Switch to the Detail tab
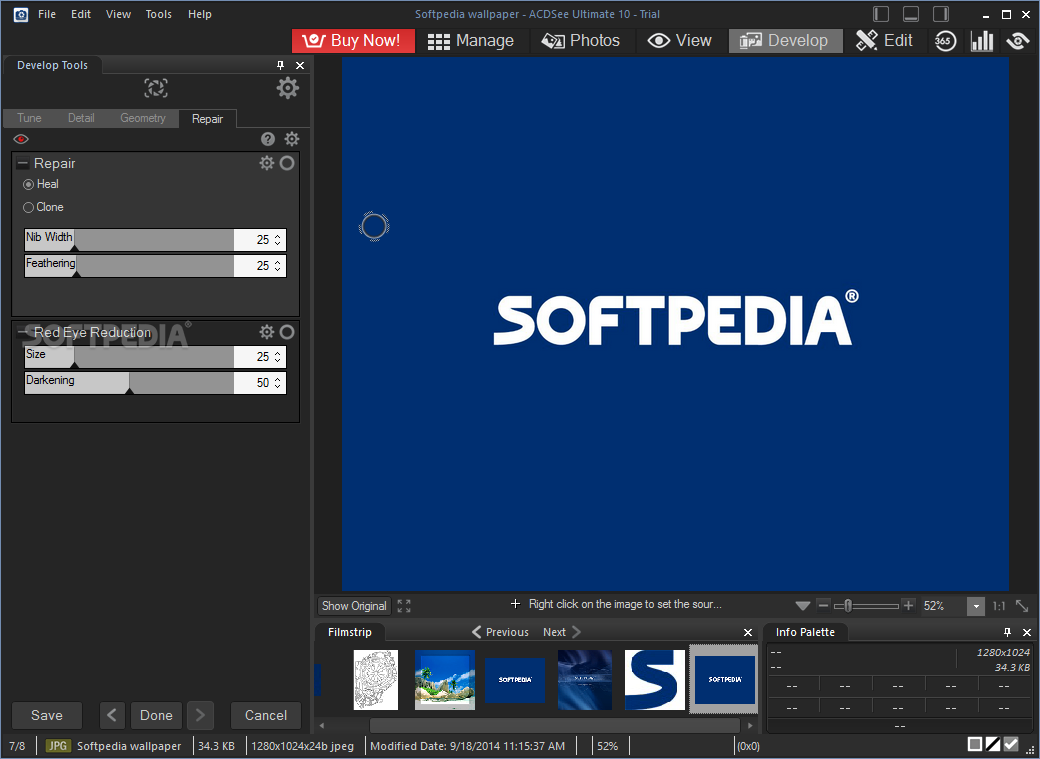The image size is (1040, 759). click(x=81, y=118)
